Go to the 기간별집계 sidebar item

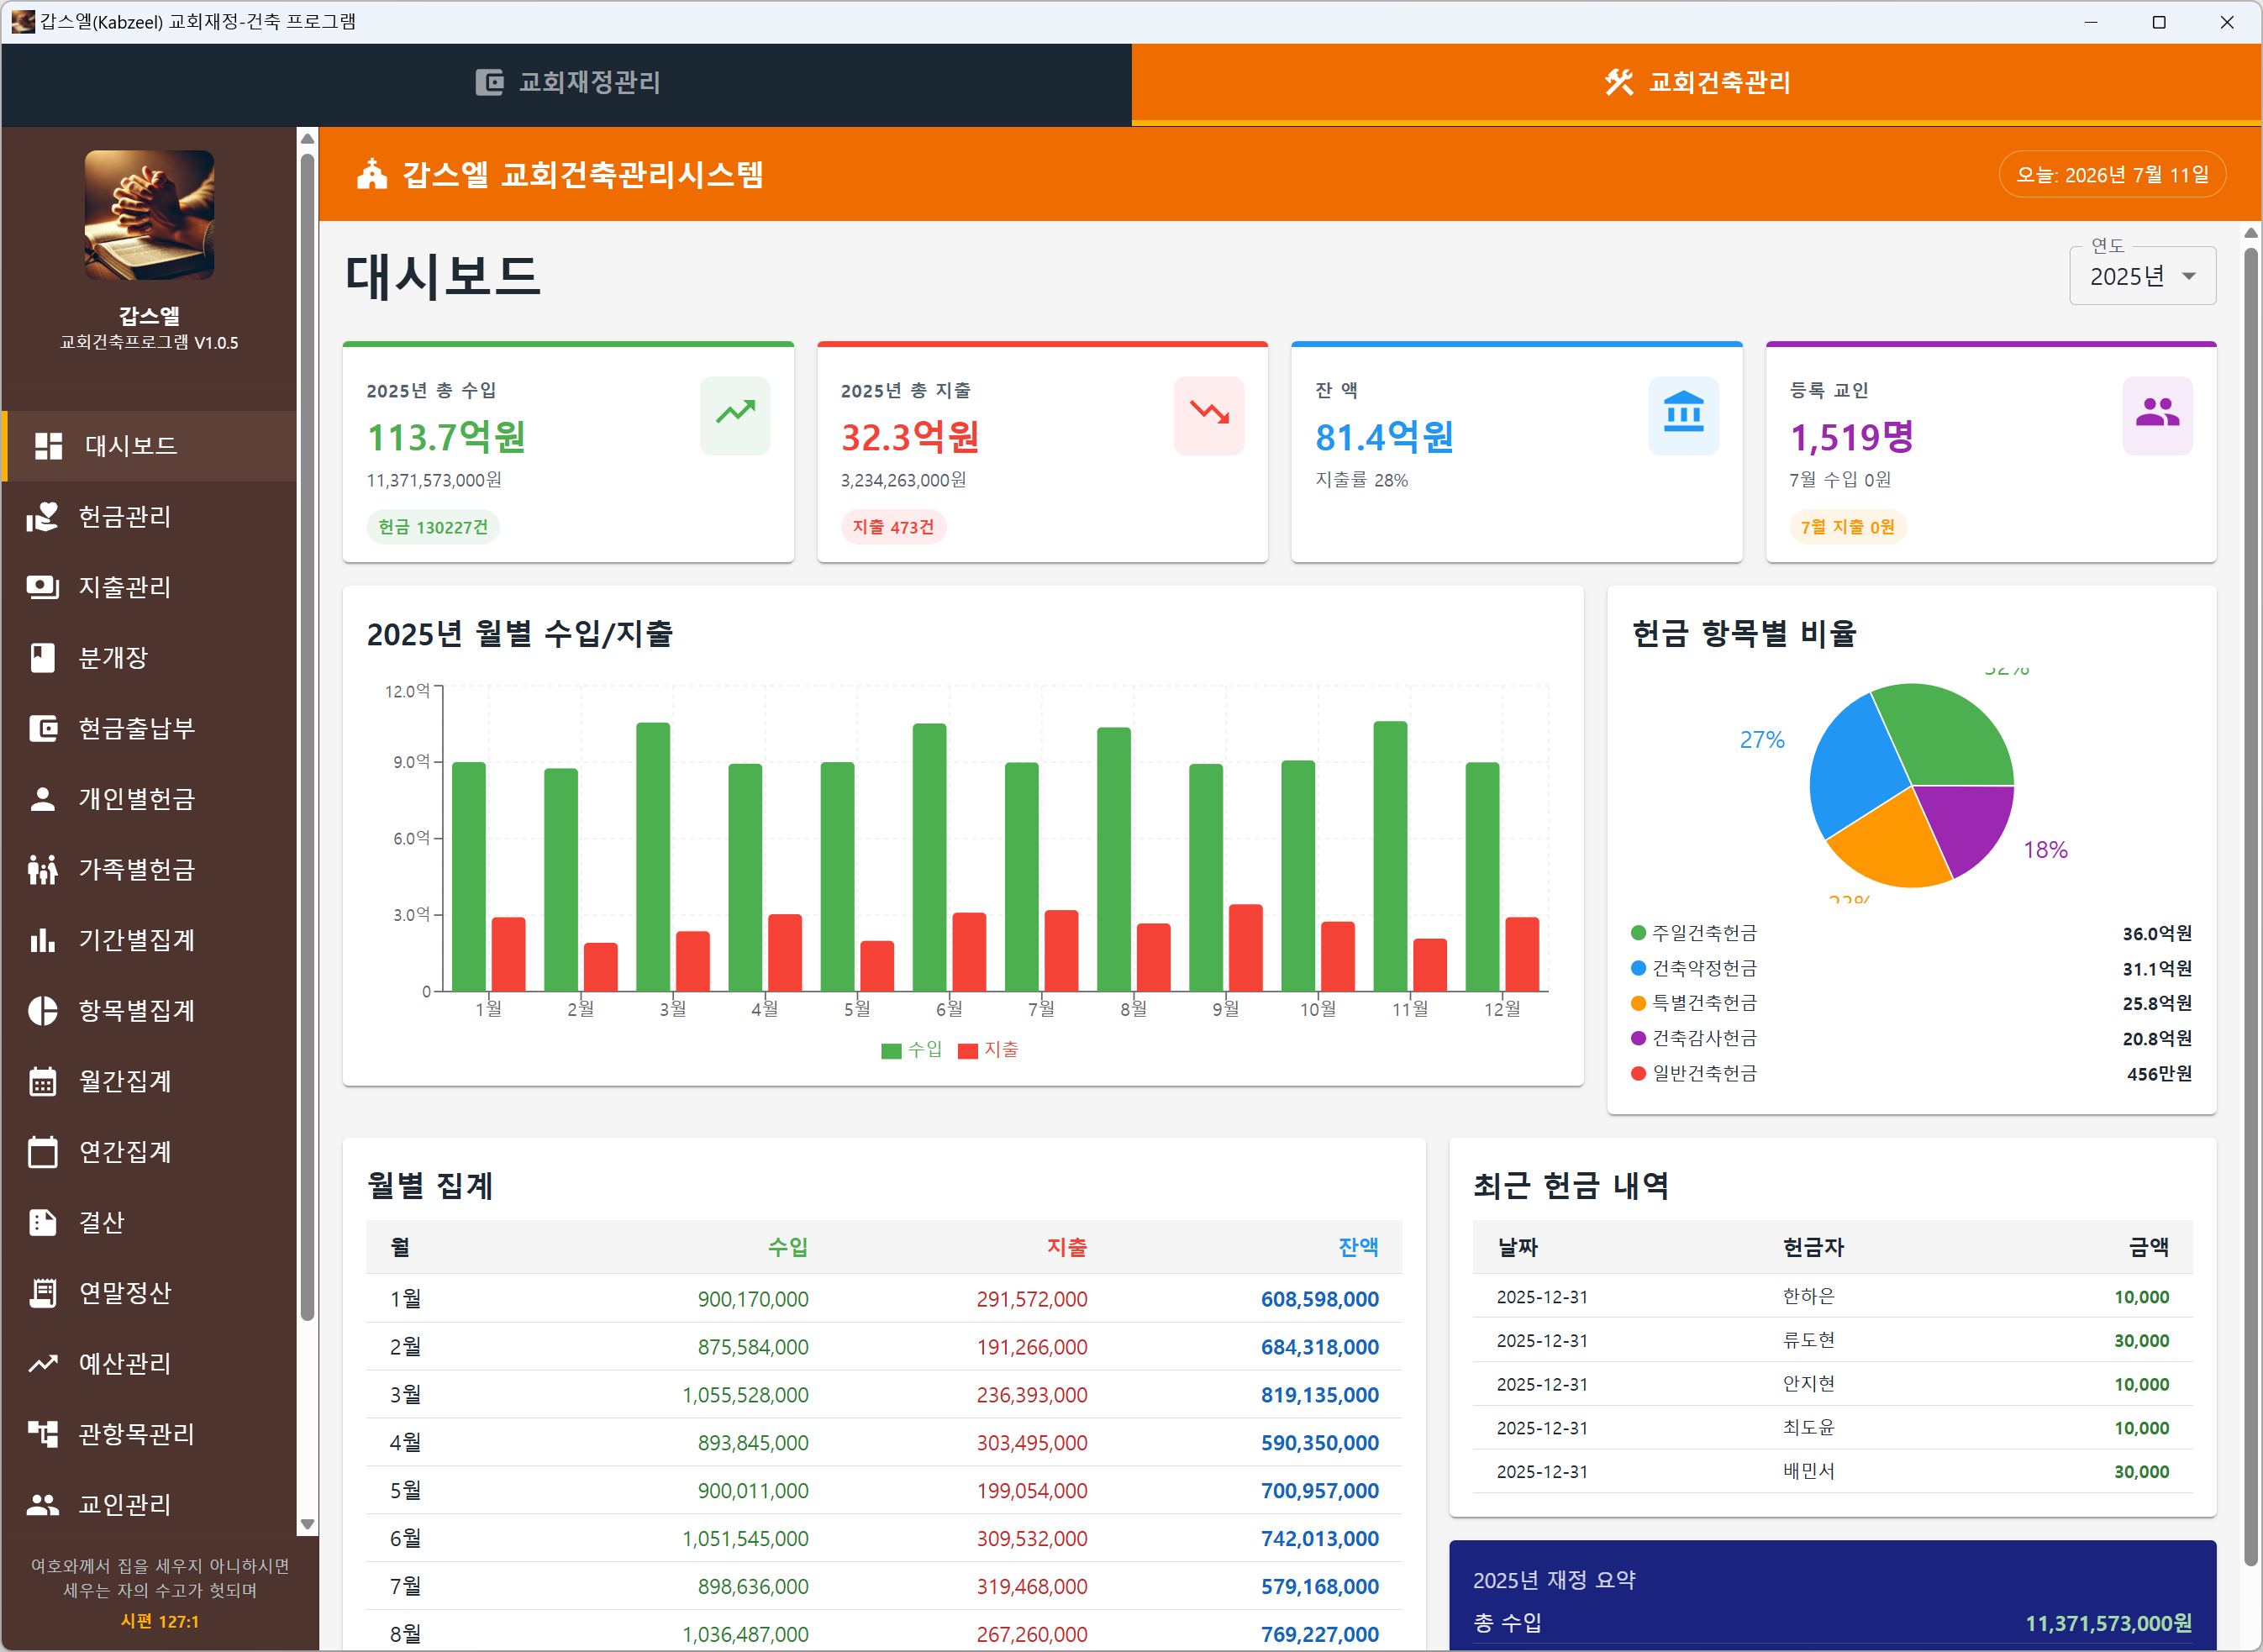[150, 940]
